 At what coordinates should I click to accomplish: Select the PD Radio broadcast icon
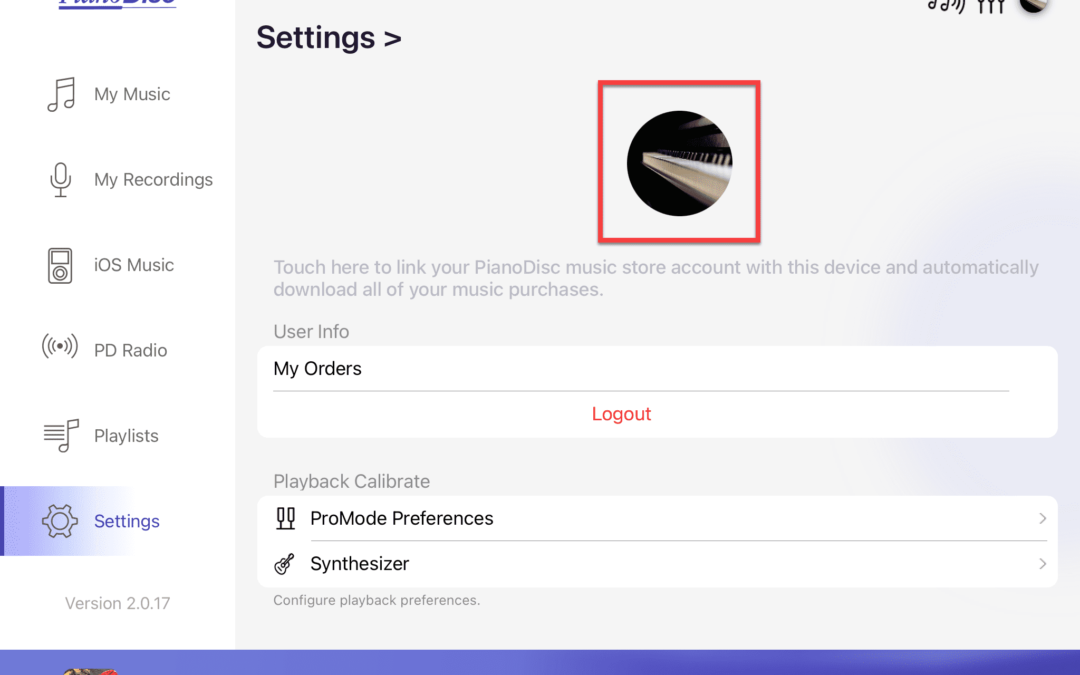pos(60,348)
